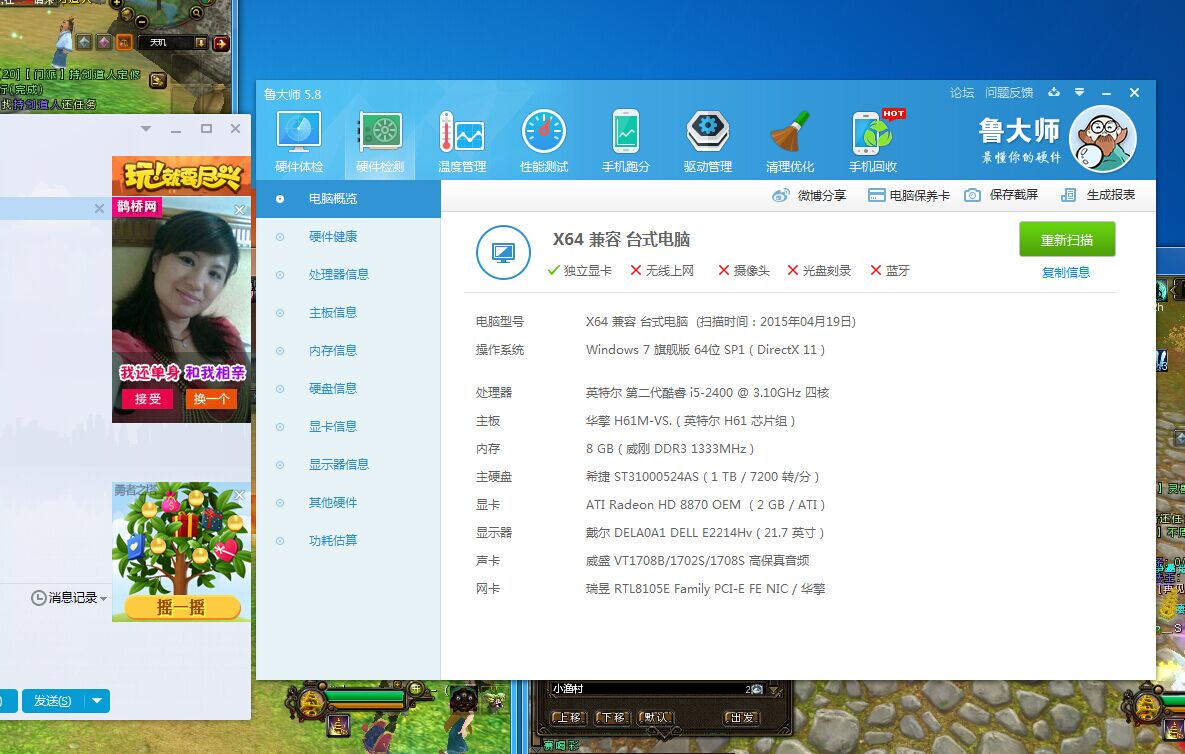
Task: Click the green 重新扫描 rescan button
Action: point(1067,239)
